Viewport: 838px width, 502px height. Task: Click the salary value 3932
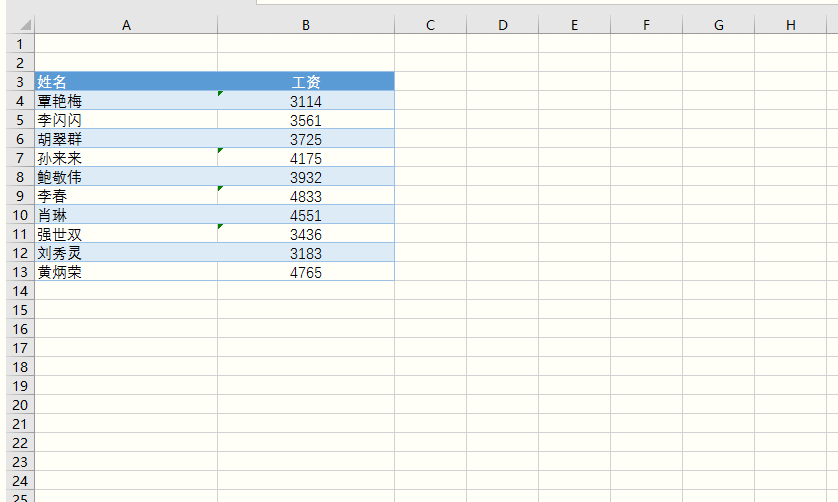[x=306, y=176]
